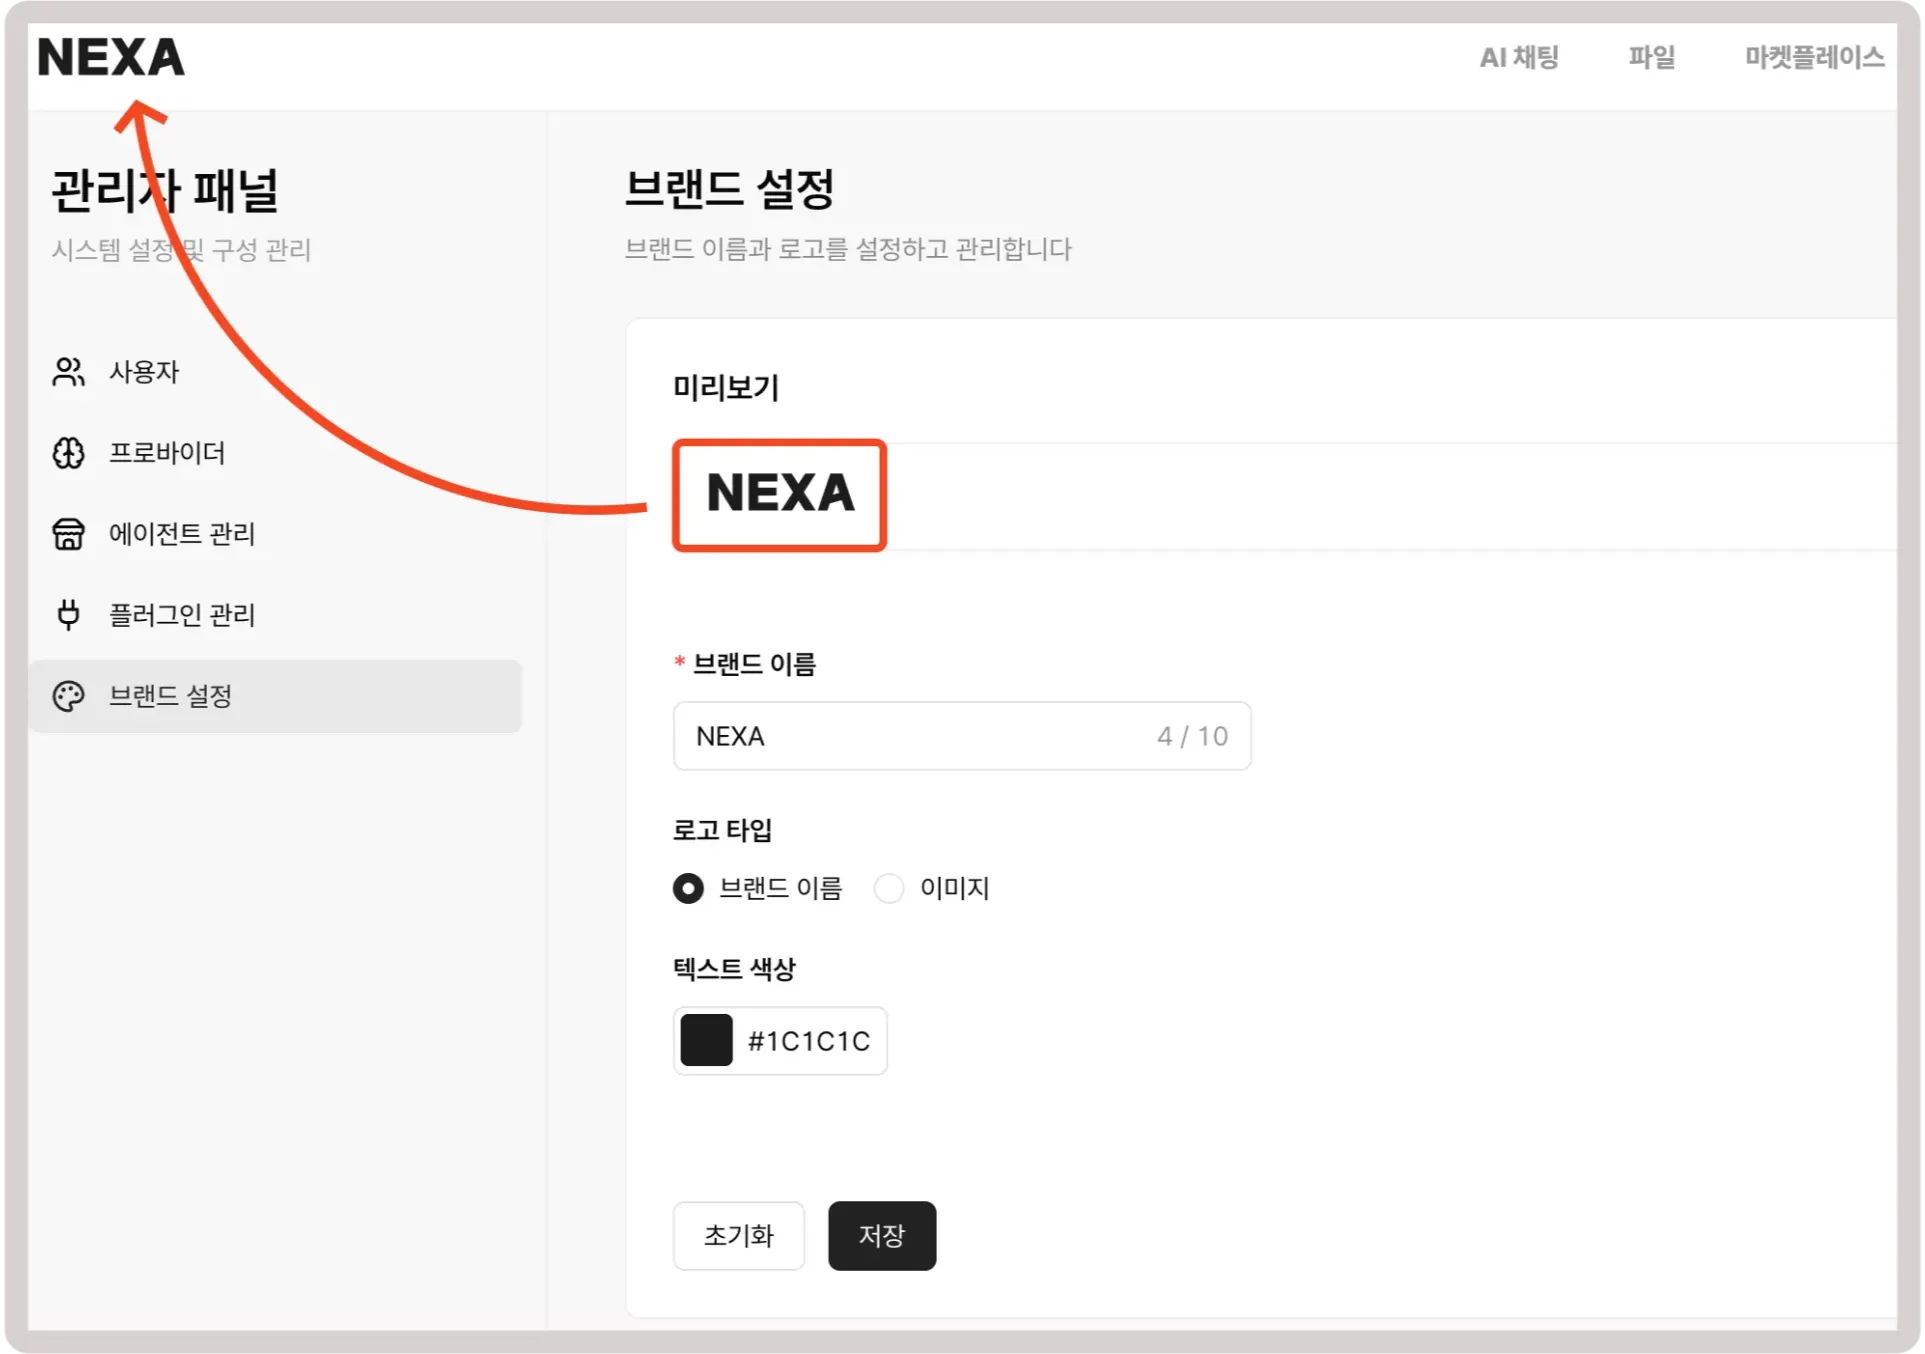Open the AI 채팅 menu
This screenshot has width=1925, height=1354.
click(1518, 58)
